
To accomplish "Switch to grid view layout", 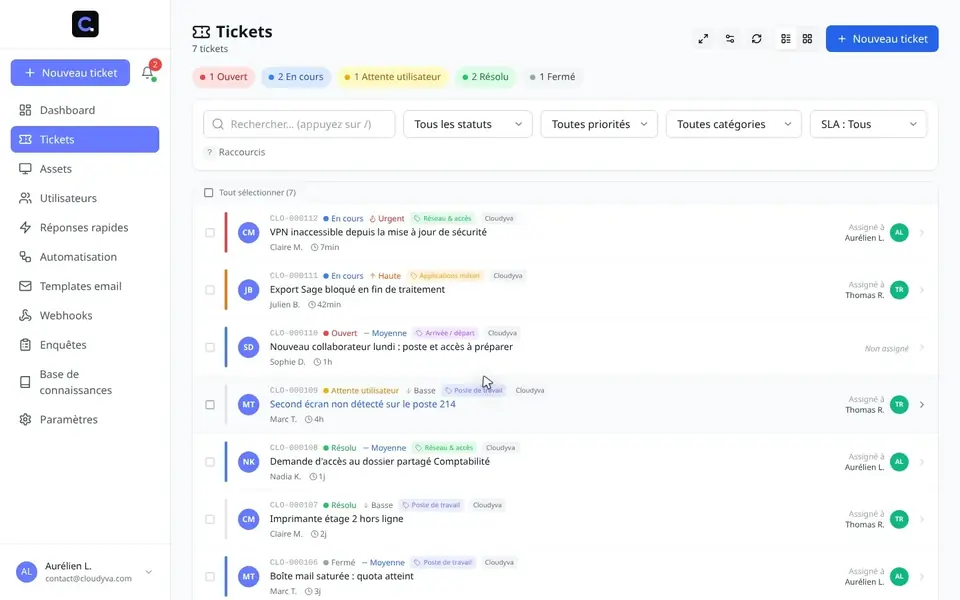I will click(x=808, y=39).
